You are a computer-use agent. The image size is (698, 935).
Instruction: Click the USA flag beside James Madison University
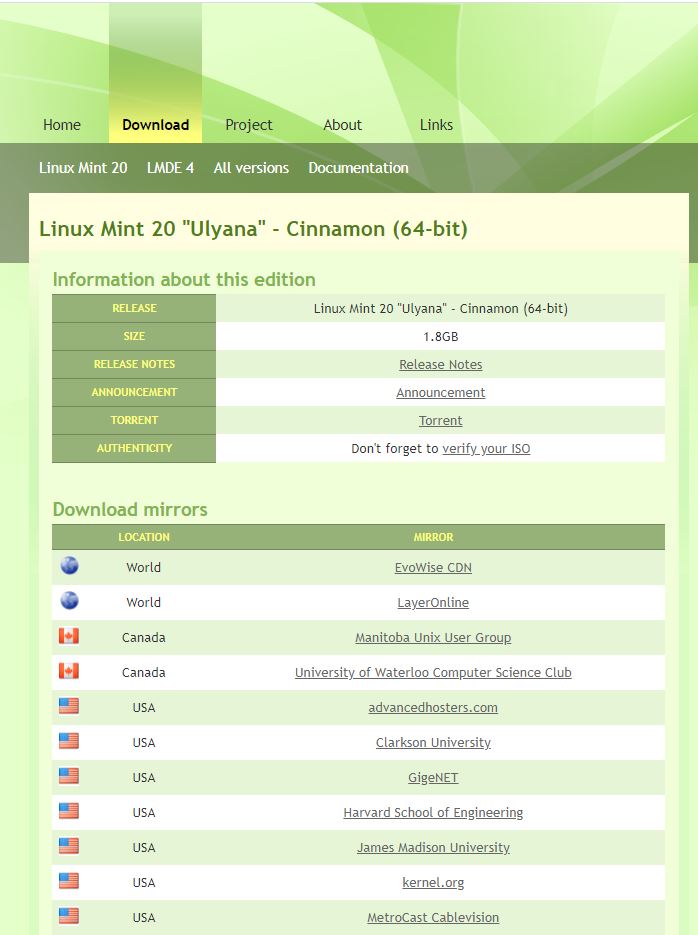click(69, 846)
